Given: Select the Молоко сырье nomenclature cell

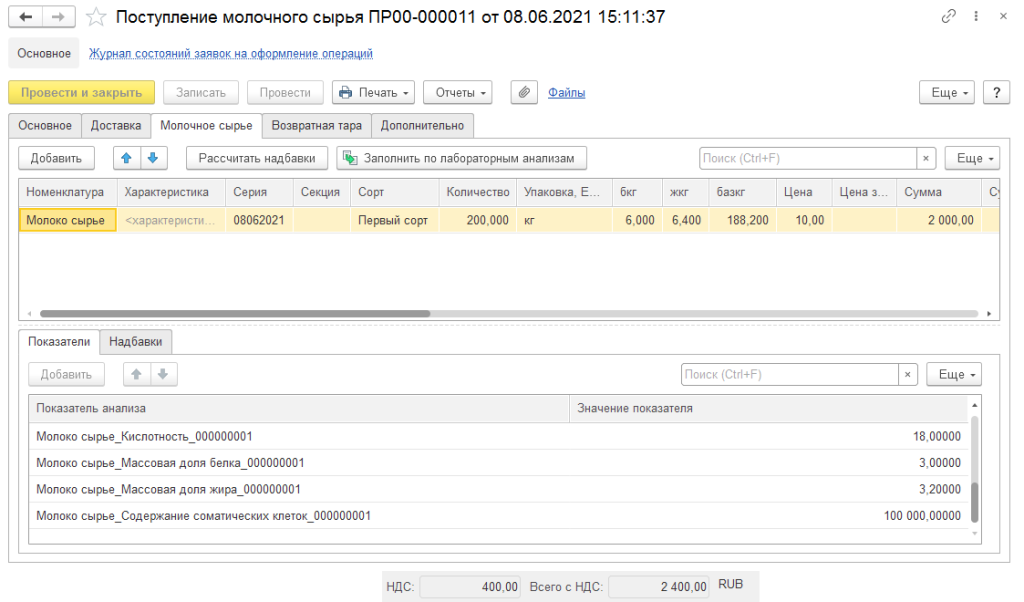Looking at the screenshot, I should tap(67, 220).
